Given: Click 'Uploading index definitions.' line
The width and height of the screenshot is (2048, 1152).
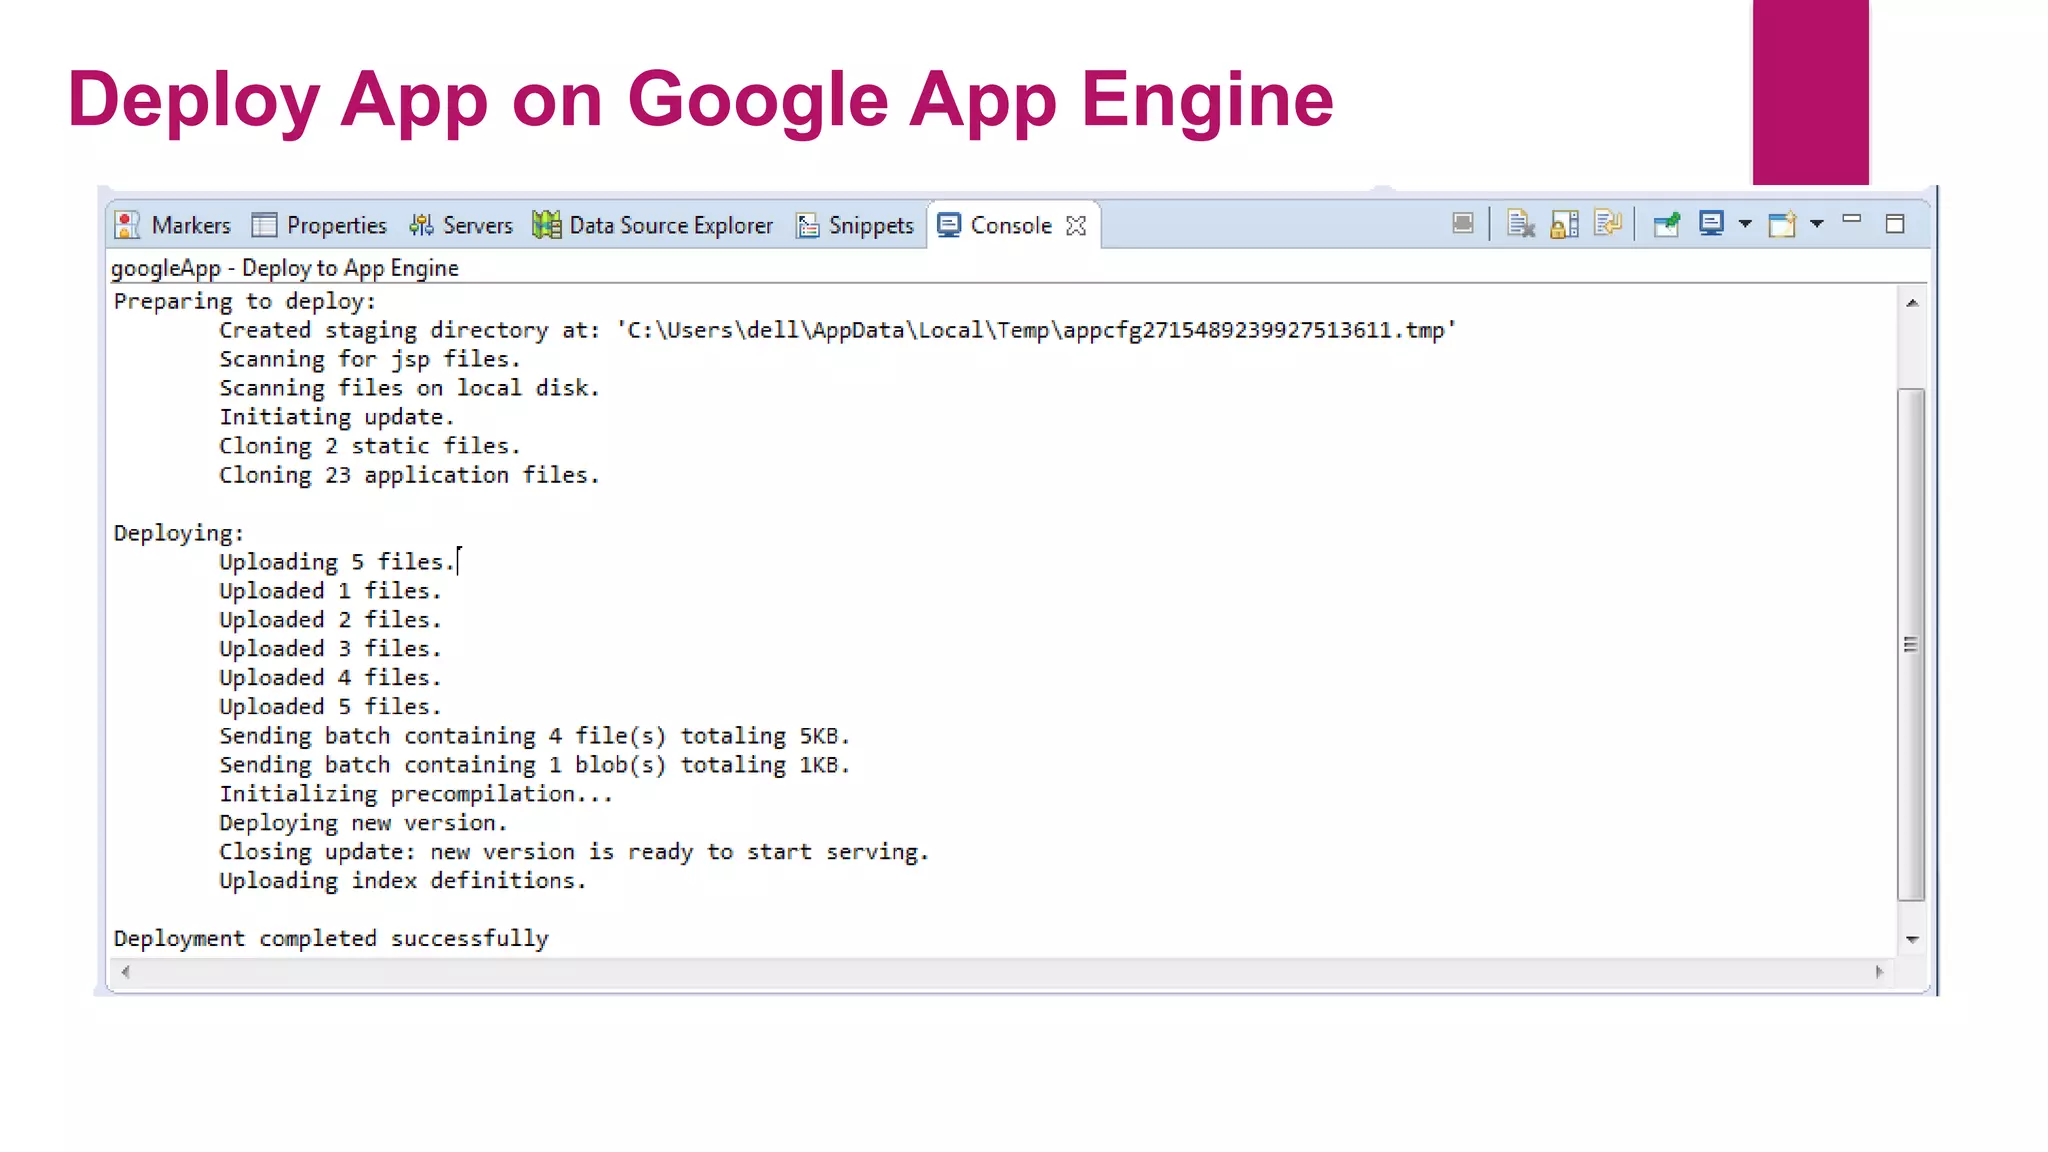Looking at the screenshot, I should click(403, 881).
